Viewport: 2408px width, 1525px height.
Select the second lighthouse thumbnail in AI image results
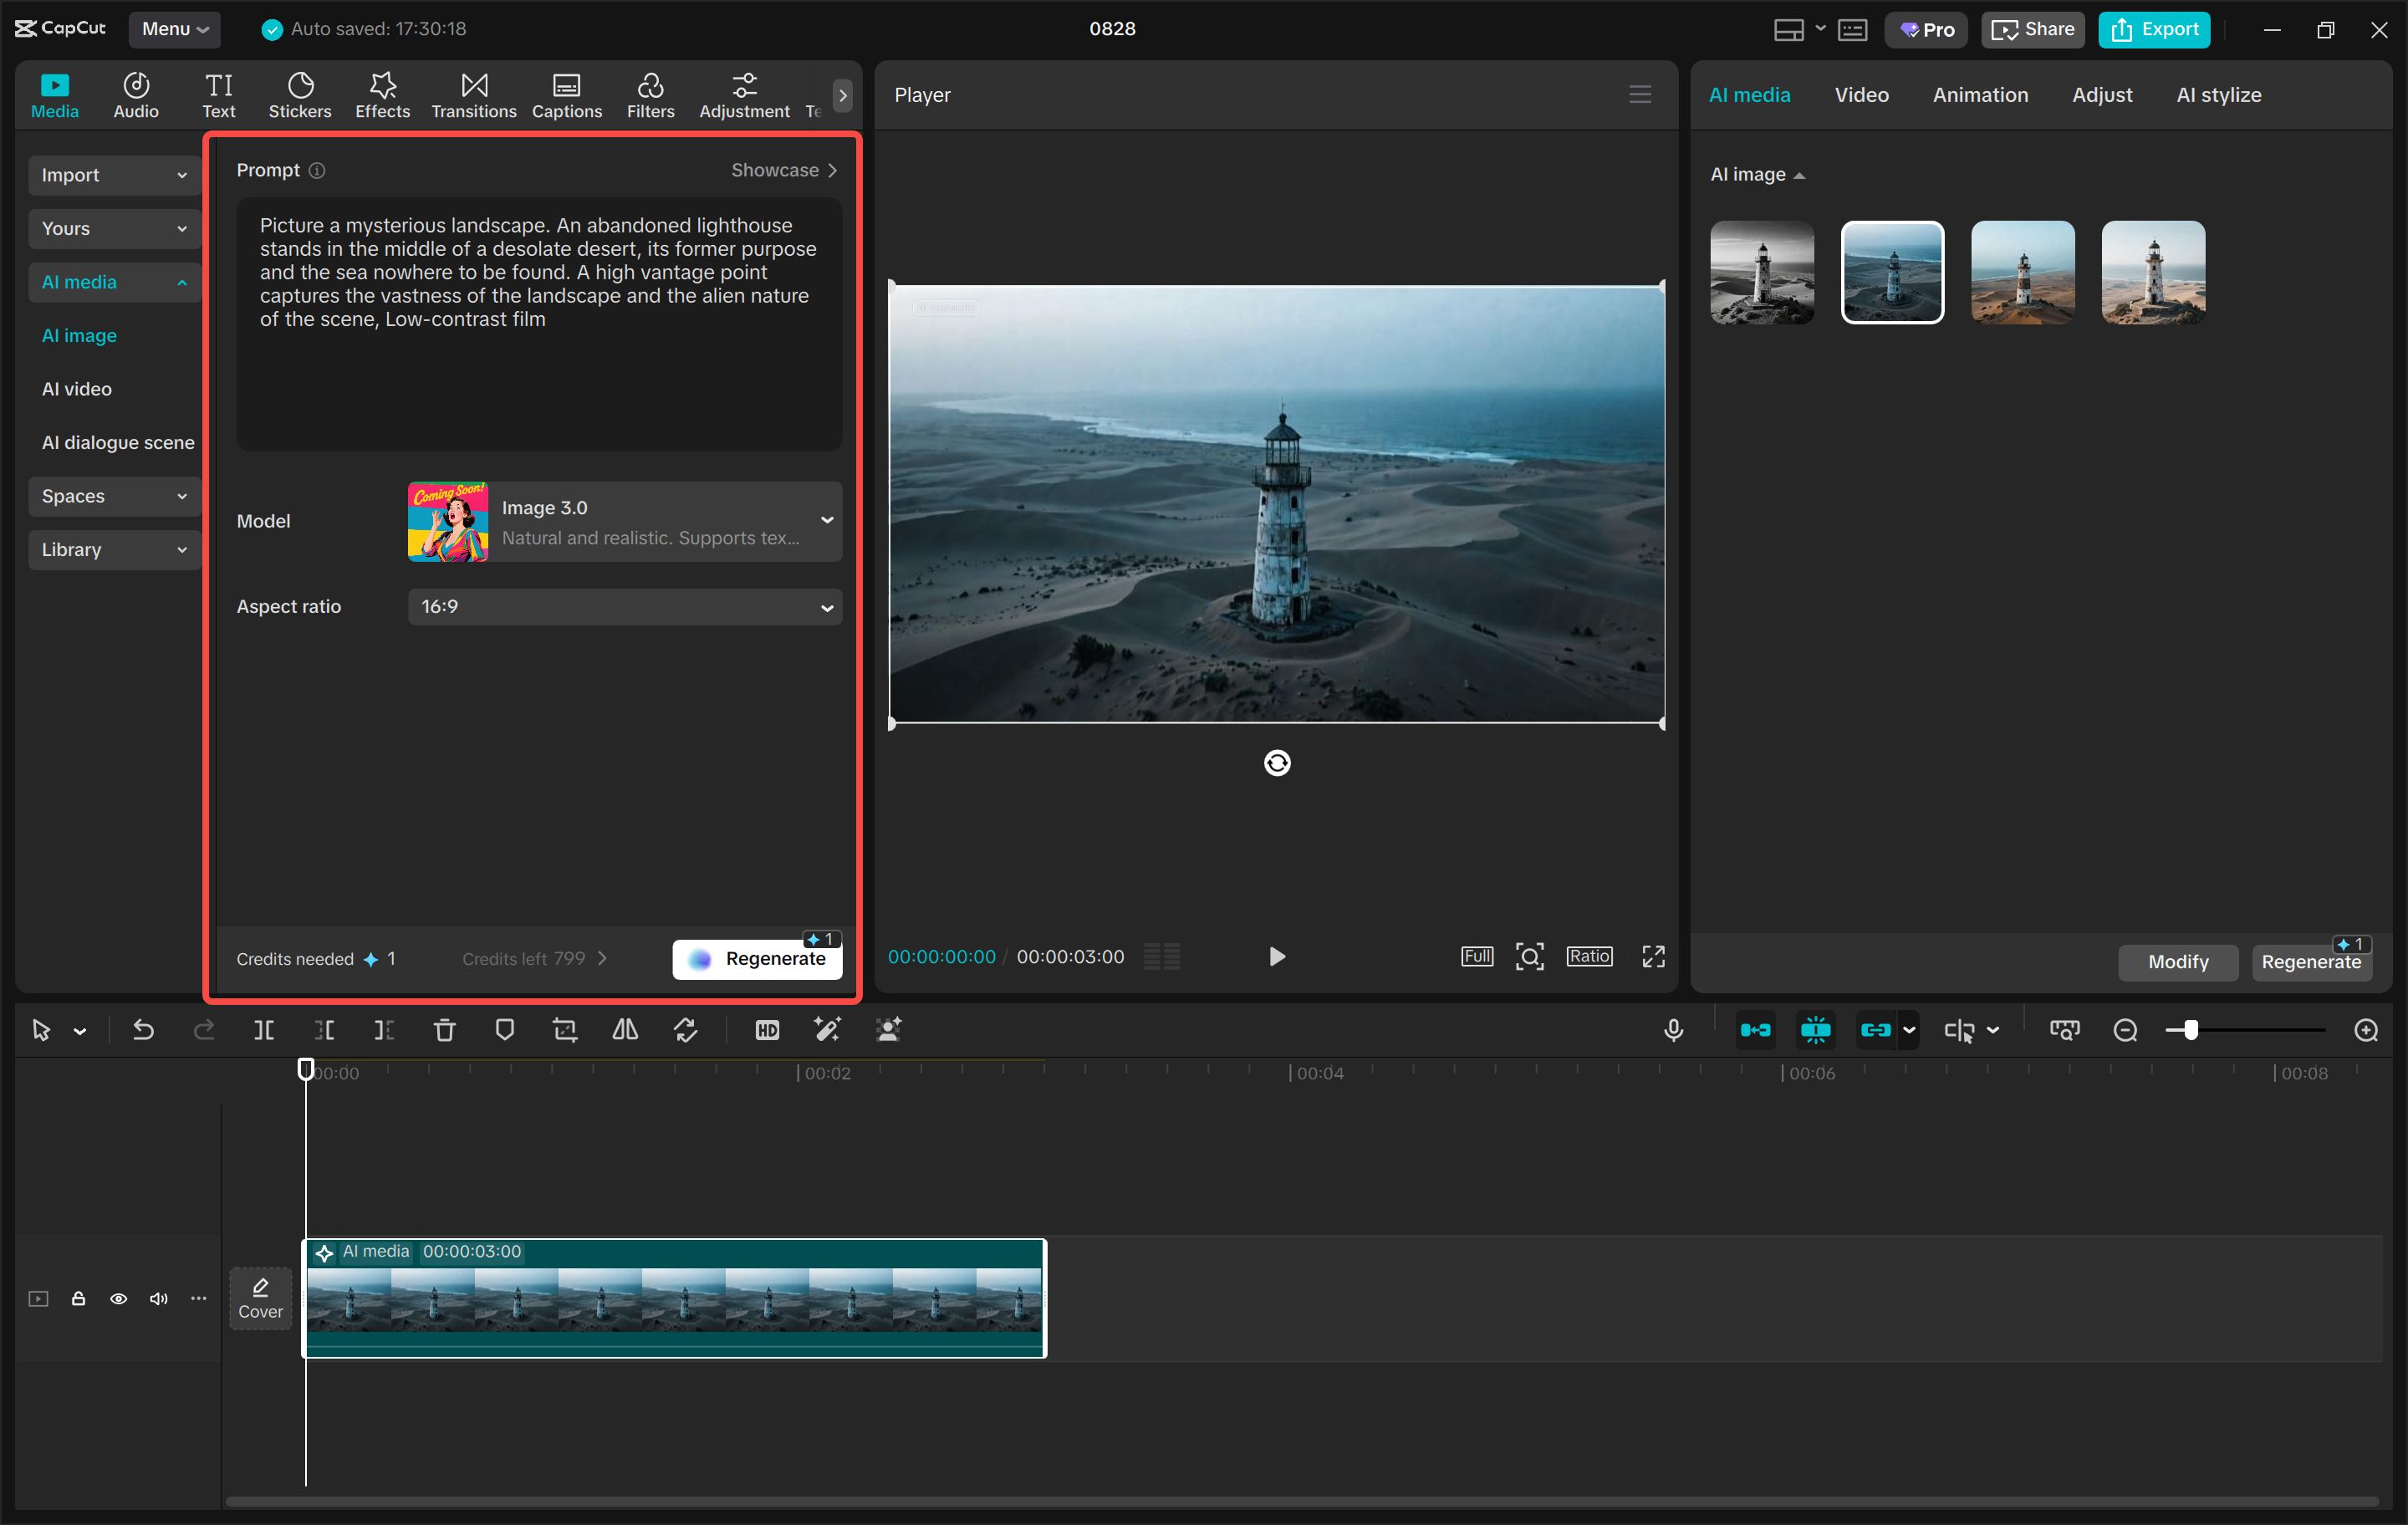click(1892, 272)
